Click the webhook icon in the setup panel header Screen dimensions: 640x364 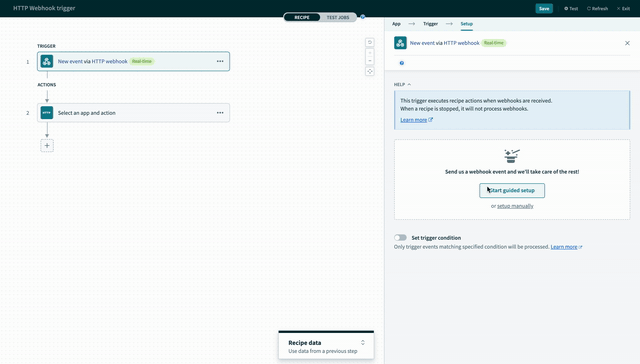point(400,43)
